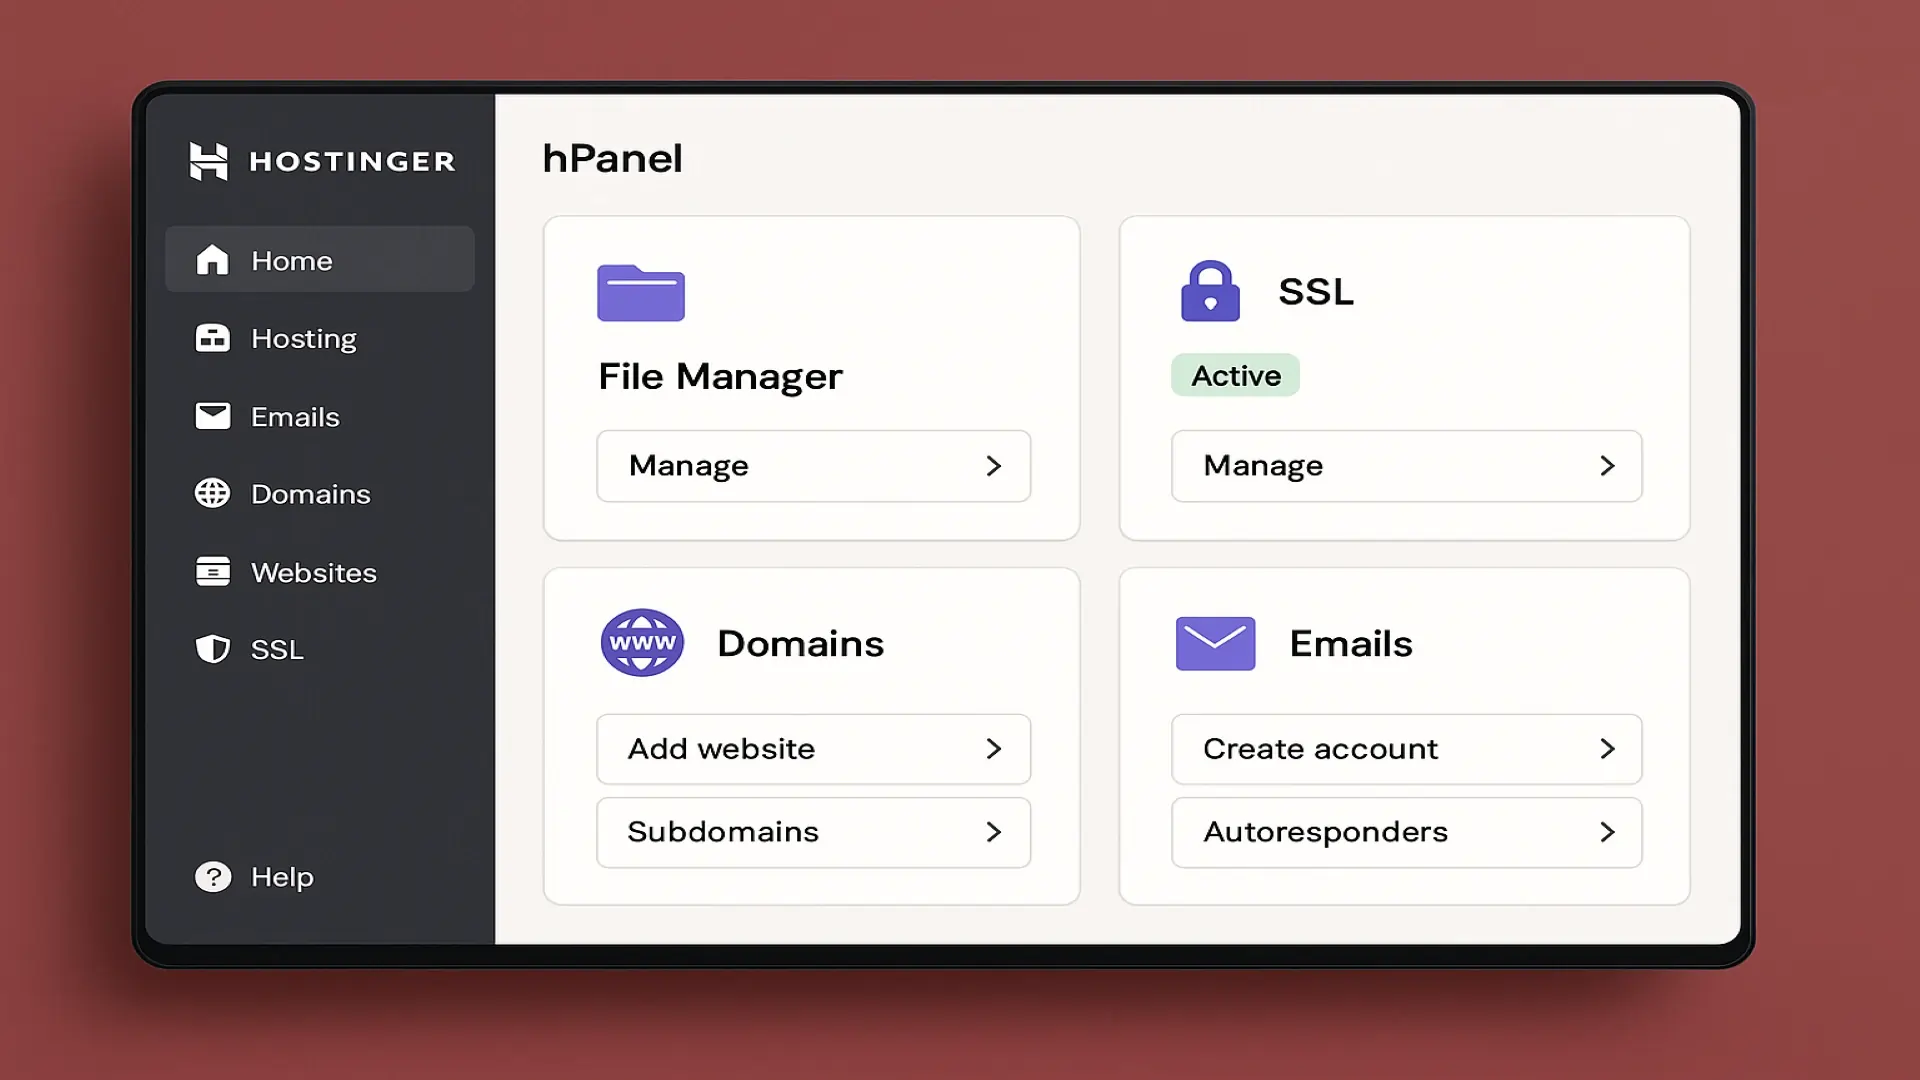Open Emails from the sidebar text
Image resolution: width=1920 pixels, height=1080 pixels.
[x=295, y=417]
